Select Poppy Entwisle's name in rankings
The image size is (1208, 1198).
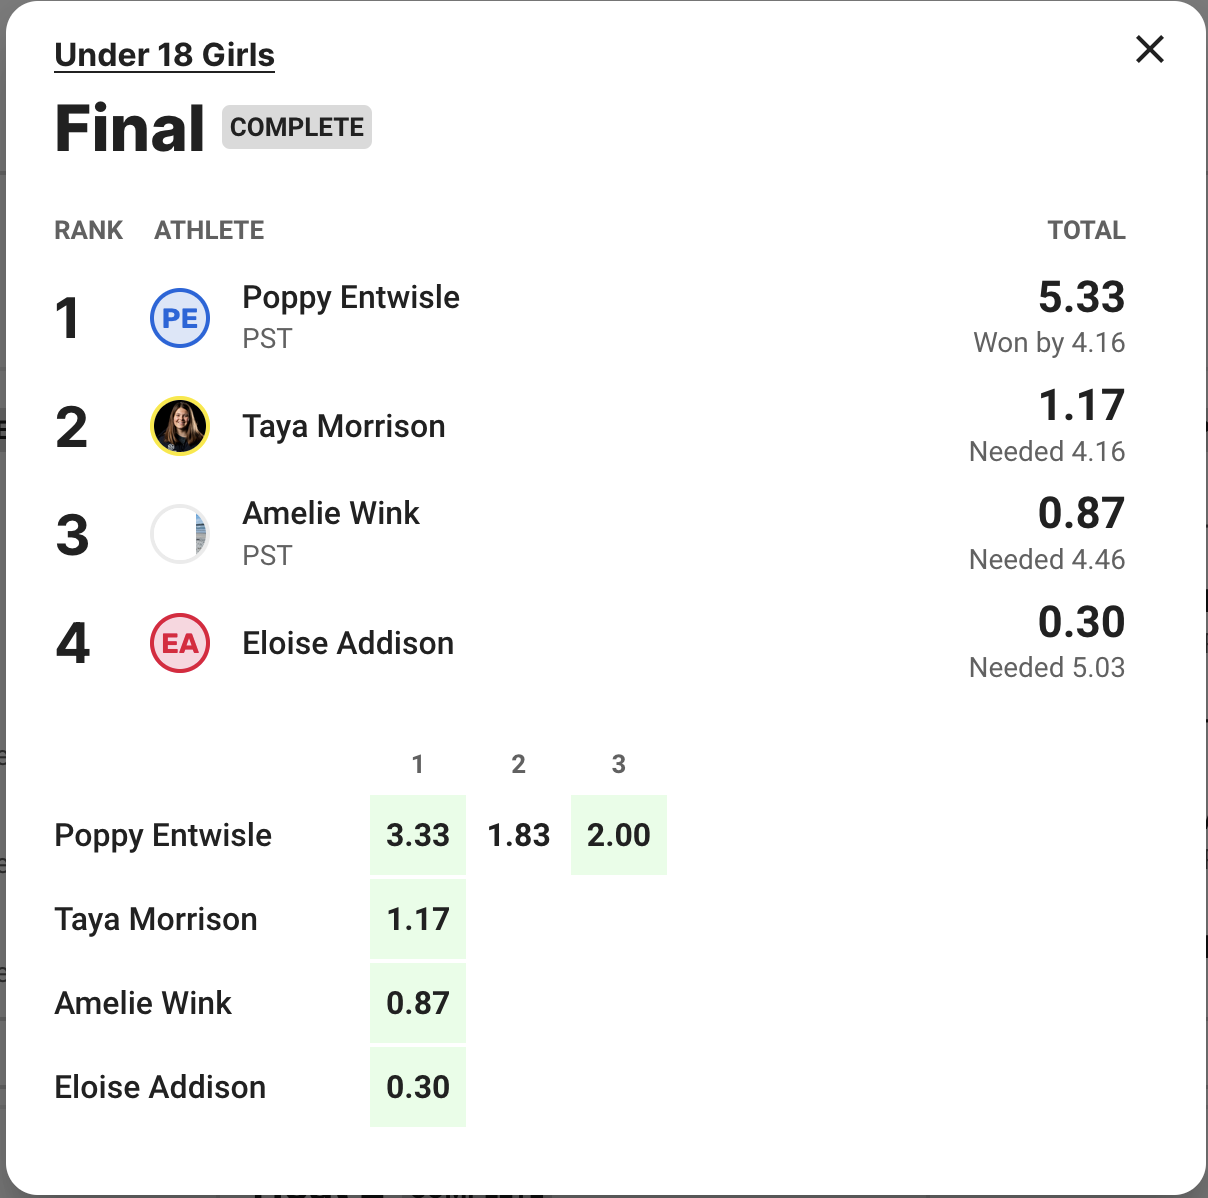(350, 298)
